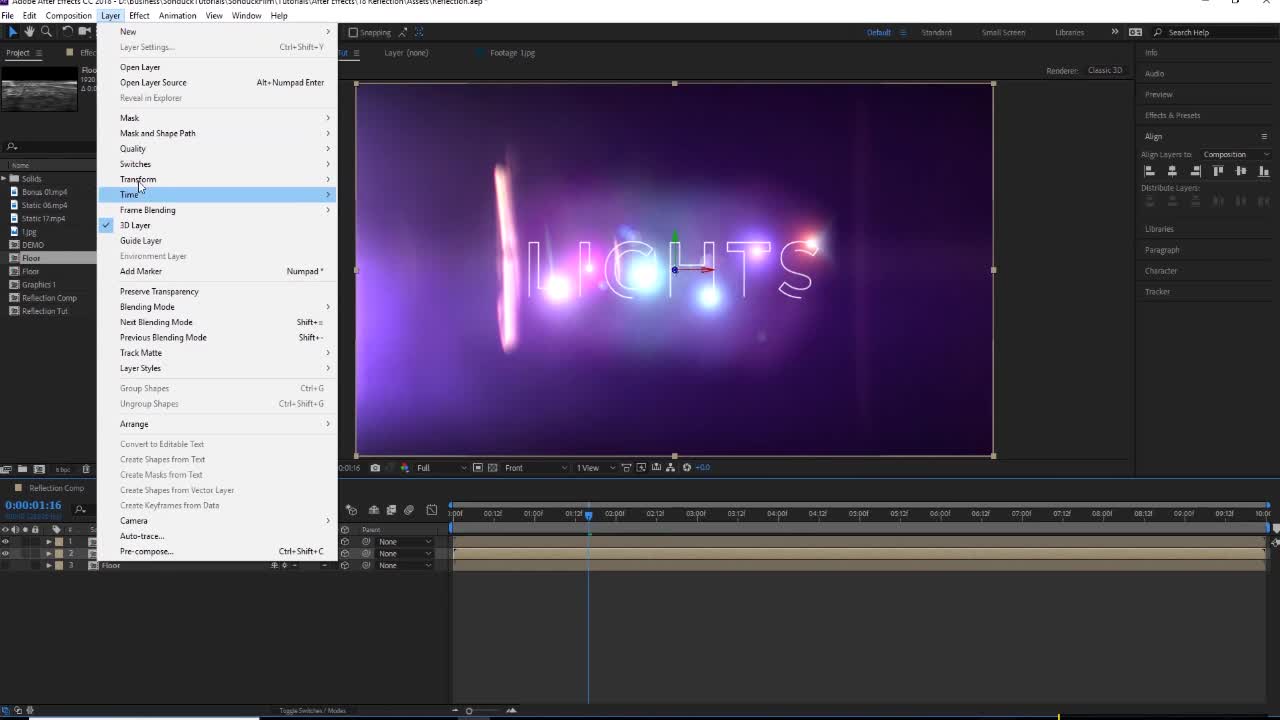Open the 1 View layout dropdown
1280x720 pixels.
pos(594,467)
